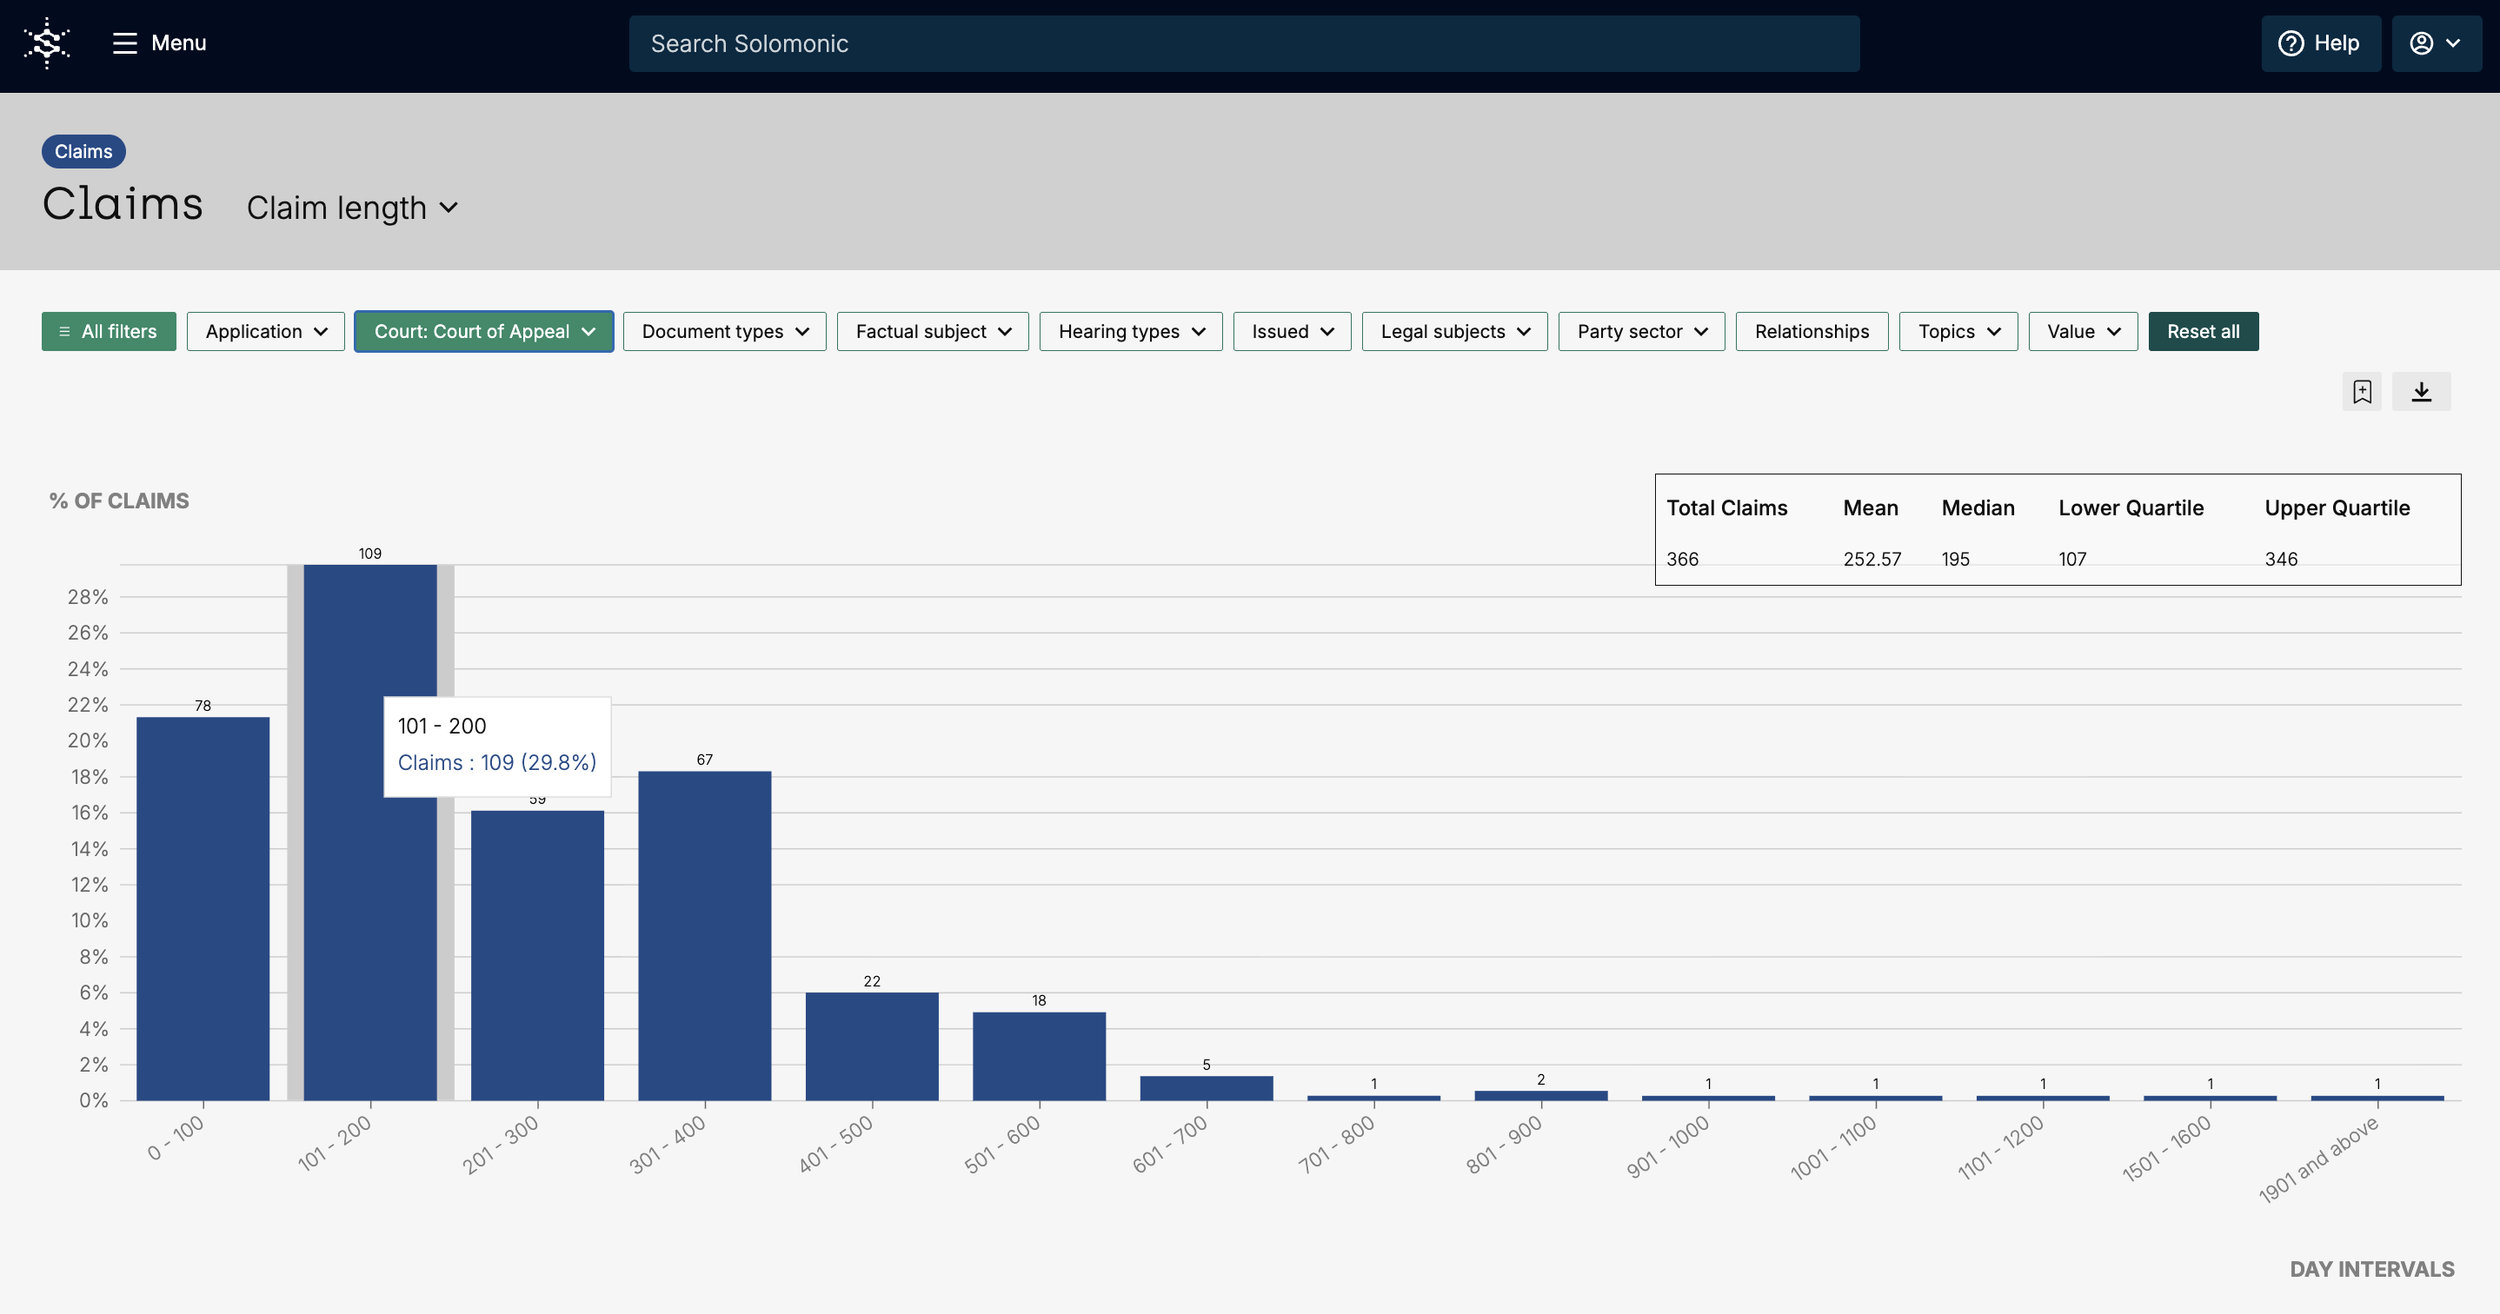Click the Relationships filter button
The image size is (2500, 1314).
coord(1811,331)
